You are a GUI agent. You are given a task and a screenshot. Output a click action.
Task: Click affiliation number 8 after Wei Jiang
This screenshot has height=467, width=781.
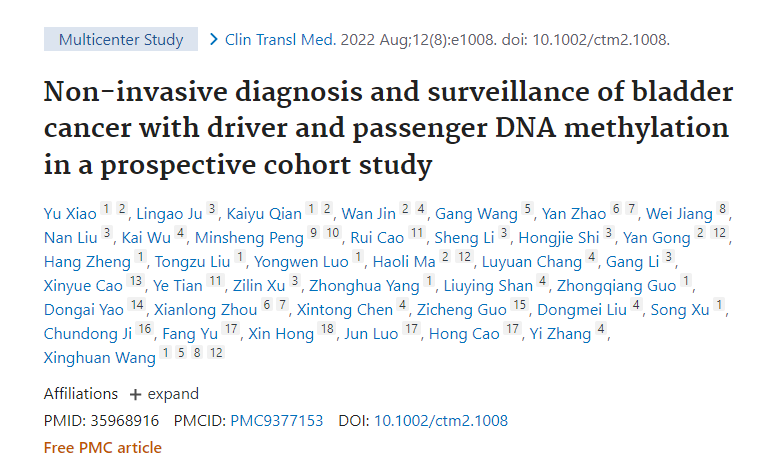click(x=724, y=210)
